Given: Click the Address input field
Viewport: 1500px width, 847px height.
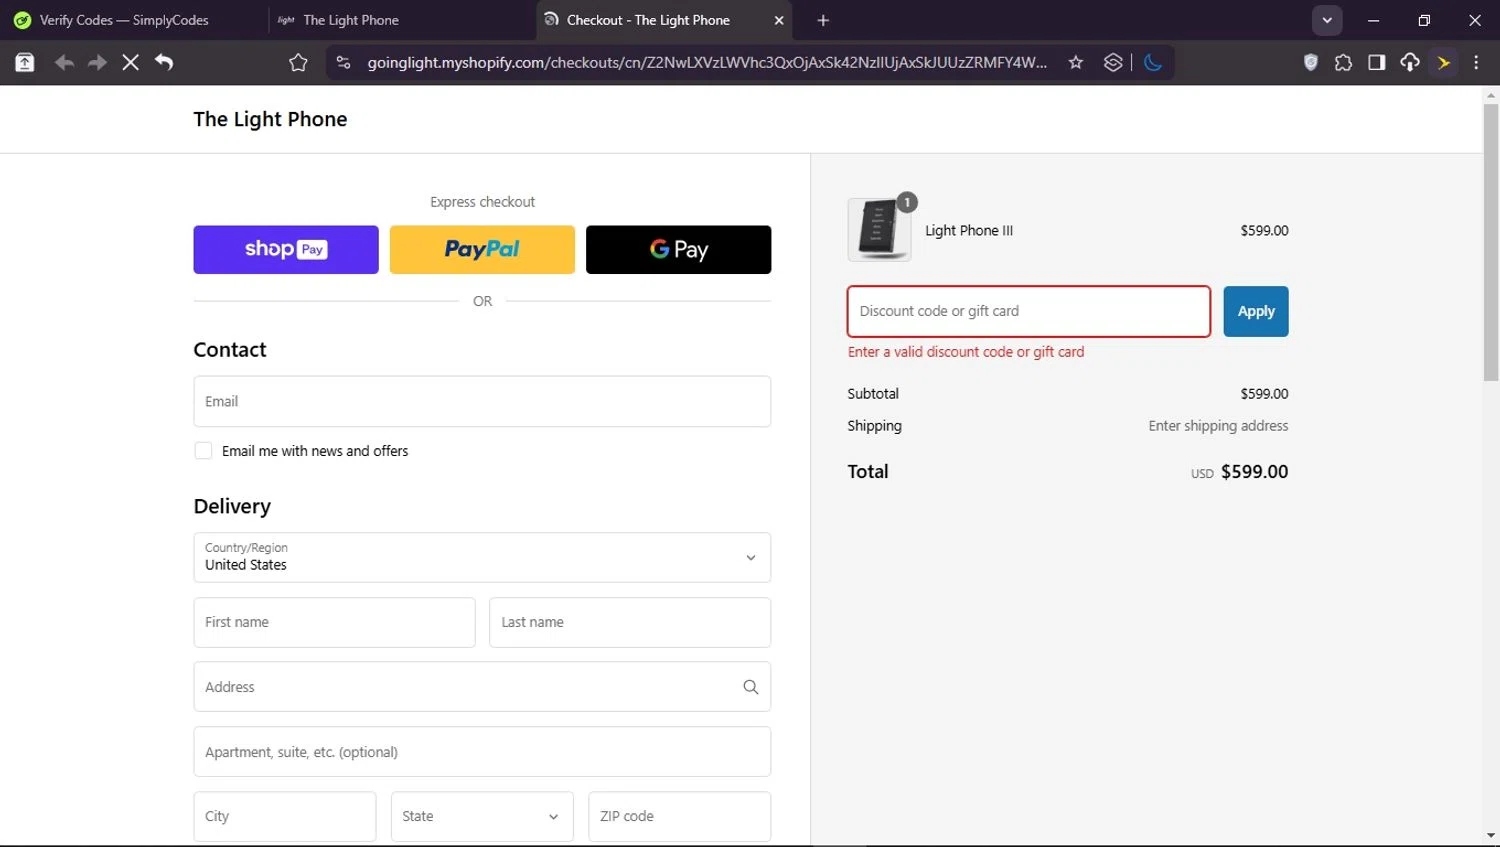Looking at the screenshot, I should coord(482,687).
